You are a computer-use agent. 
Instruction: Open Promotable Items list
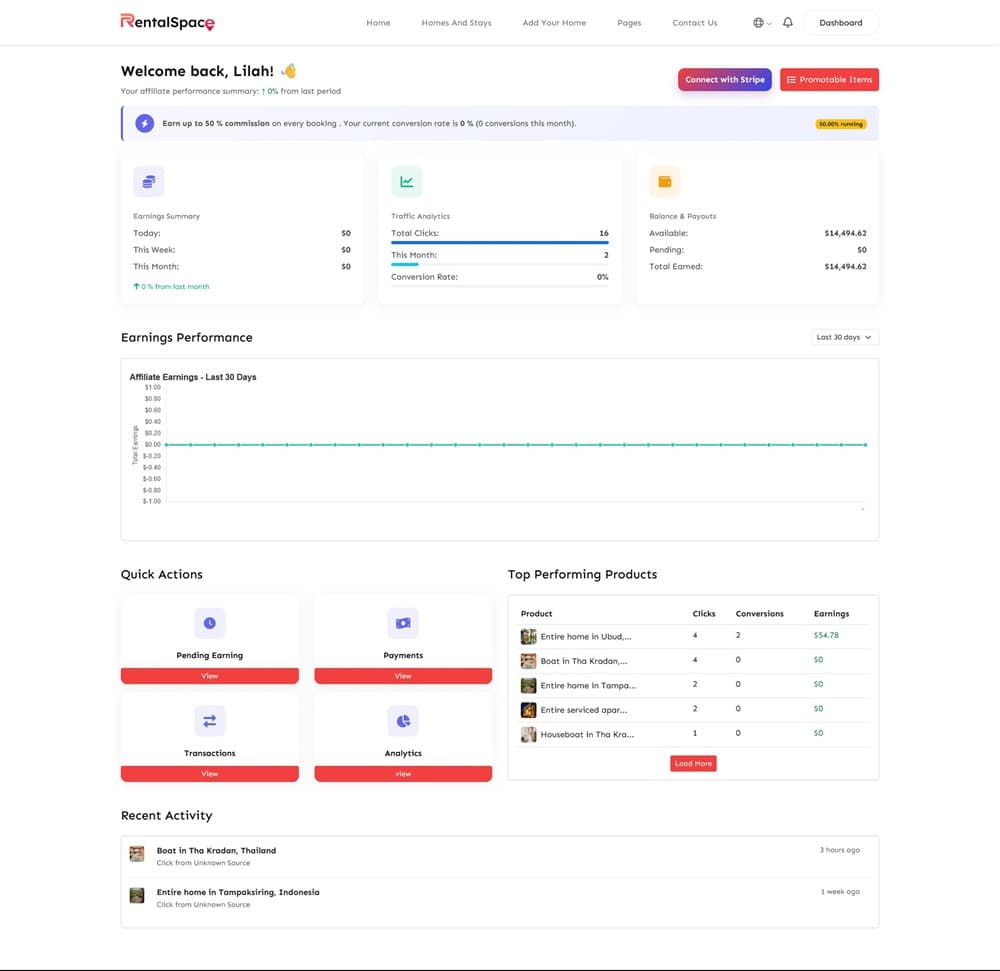click(x=829, y=80)
